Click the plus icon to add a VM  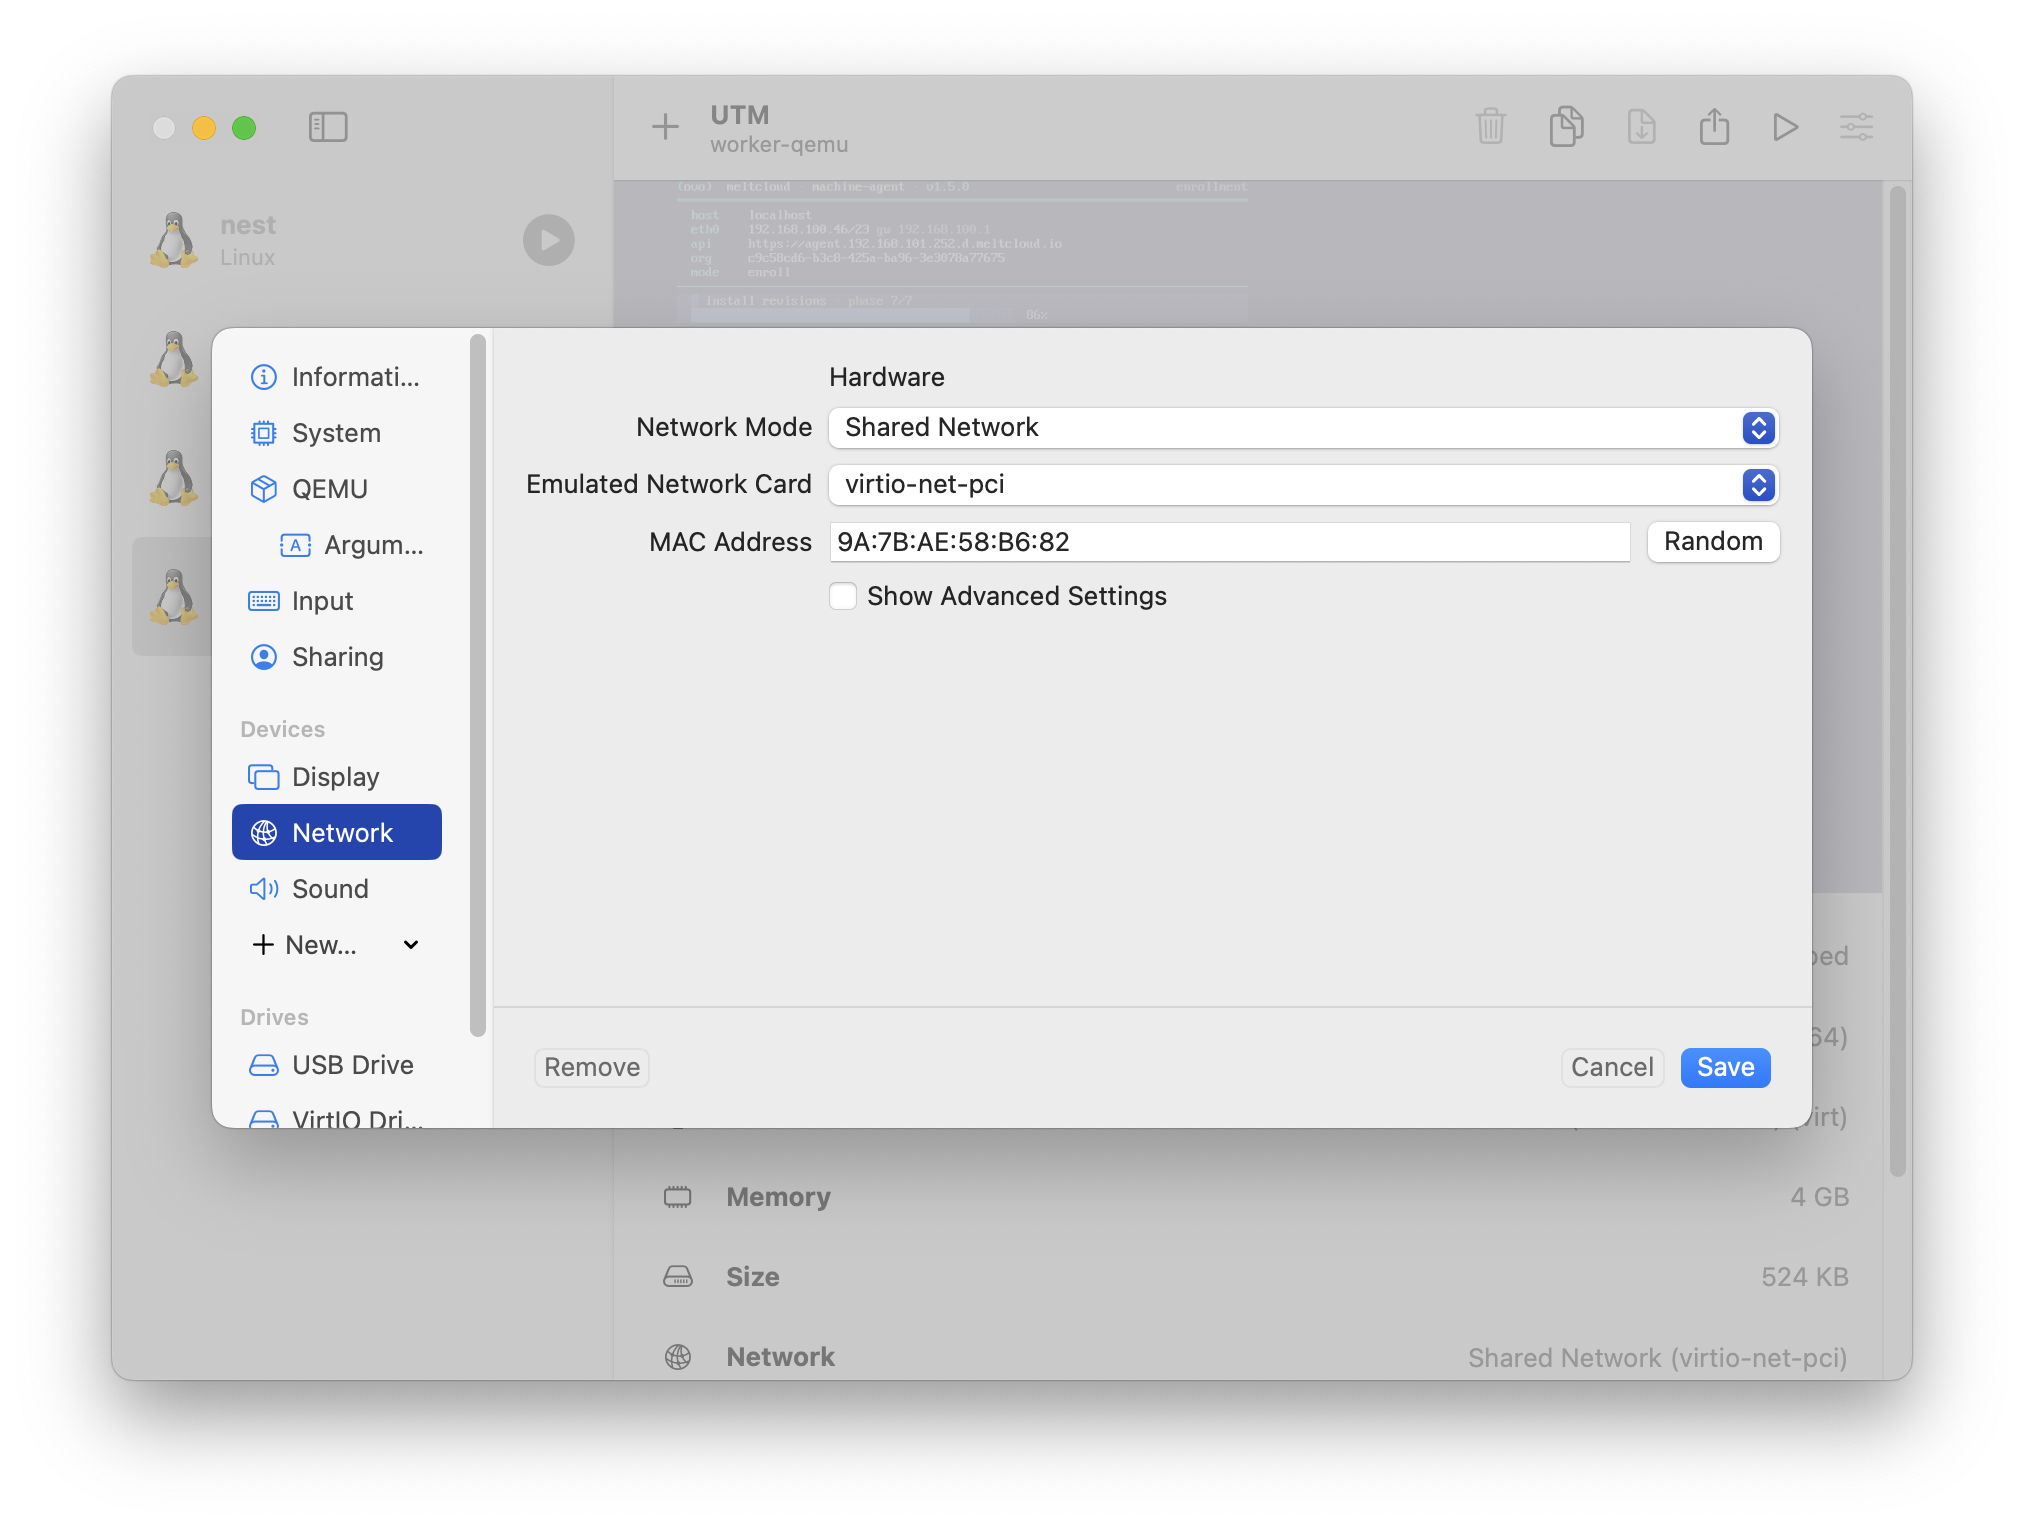(665, 127)
